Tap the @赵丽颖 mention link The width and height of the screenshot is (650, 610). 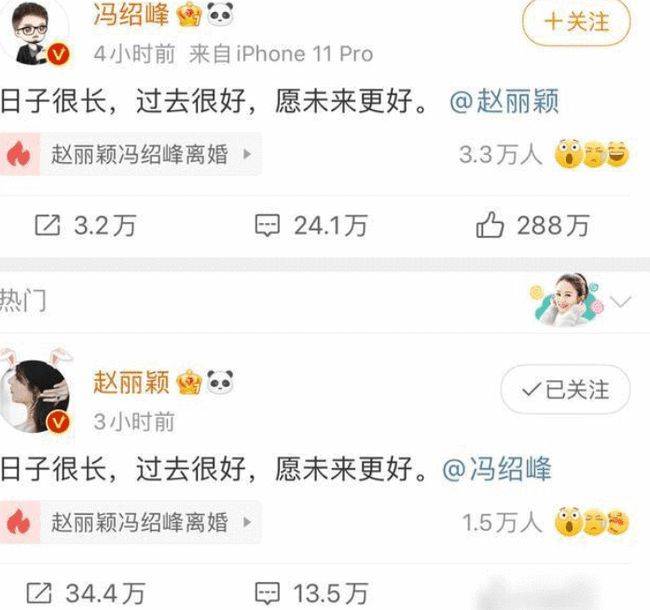coord(504,101)
